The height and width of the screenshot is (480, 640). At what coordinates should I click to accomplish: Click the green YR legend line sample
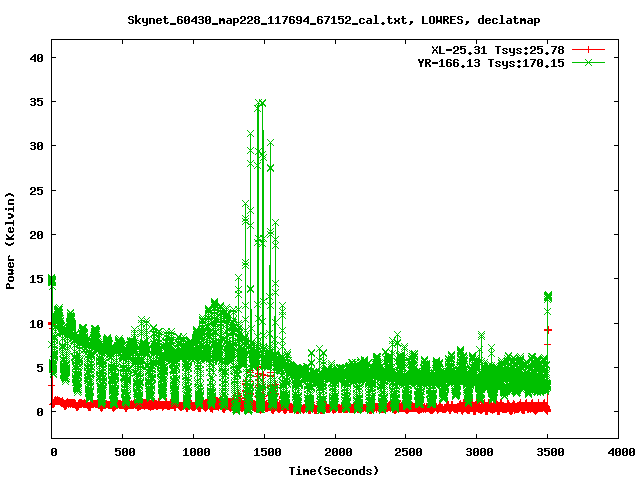[x=588, y=62]
